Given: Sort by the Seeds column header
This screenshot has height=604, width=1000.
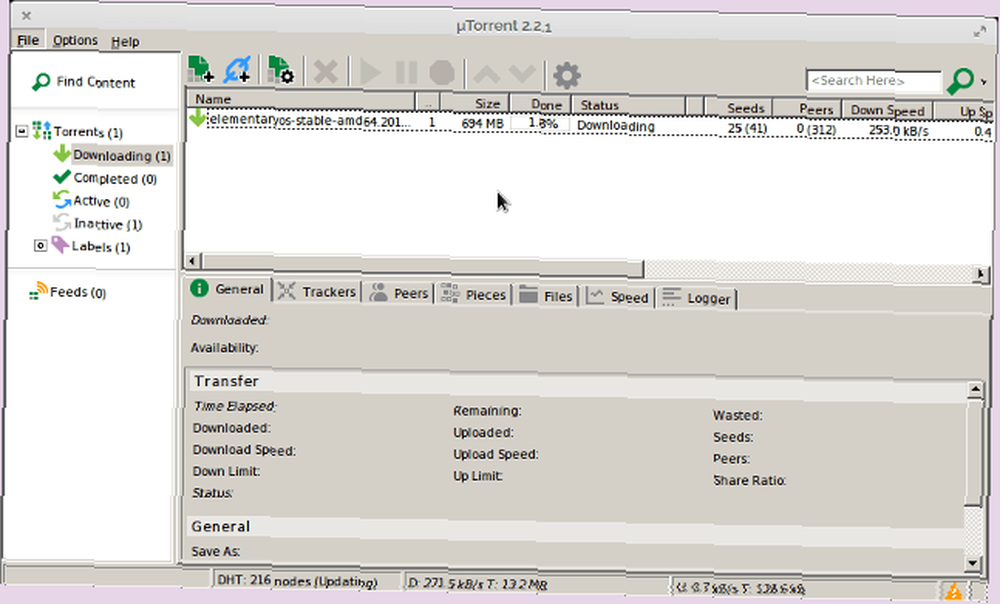Looking at the screenshot, I should [x=739, y=108].
